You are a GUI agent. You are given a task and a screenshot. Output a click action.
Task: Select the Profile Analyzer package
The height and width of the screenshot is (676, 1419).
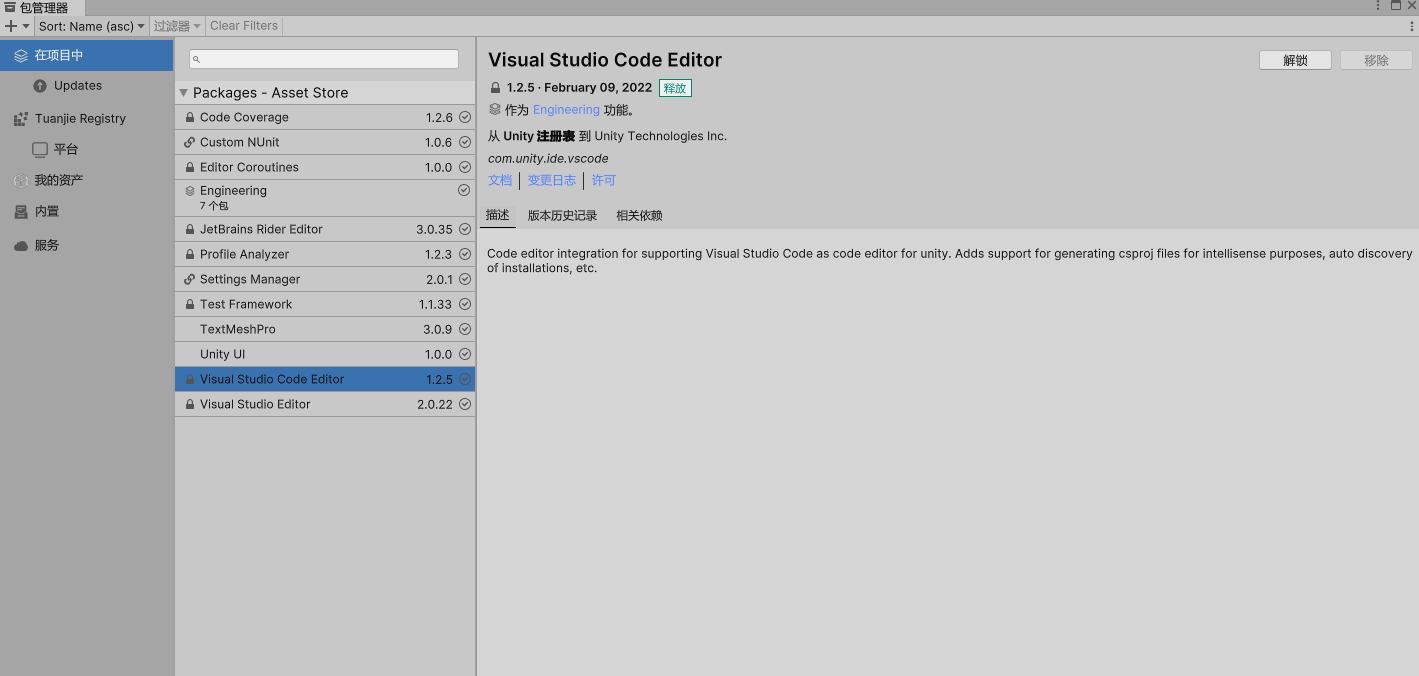(x=325, y=254)
